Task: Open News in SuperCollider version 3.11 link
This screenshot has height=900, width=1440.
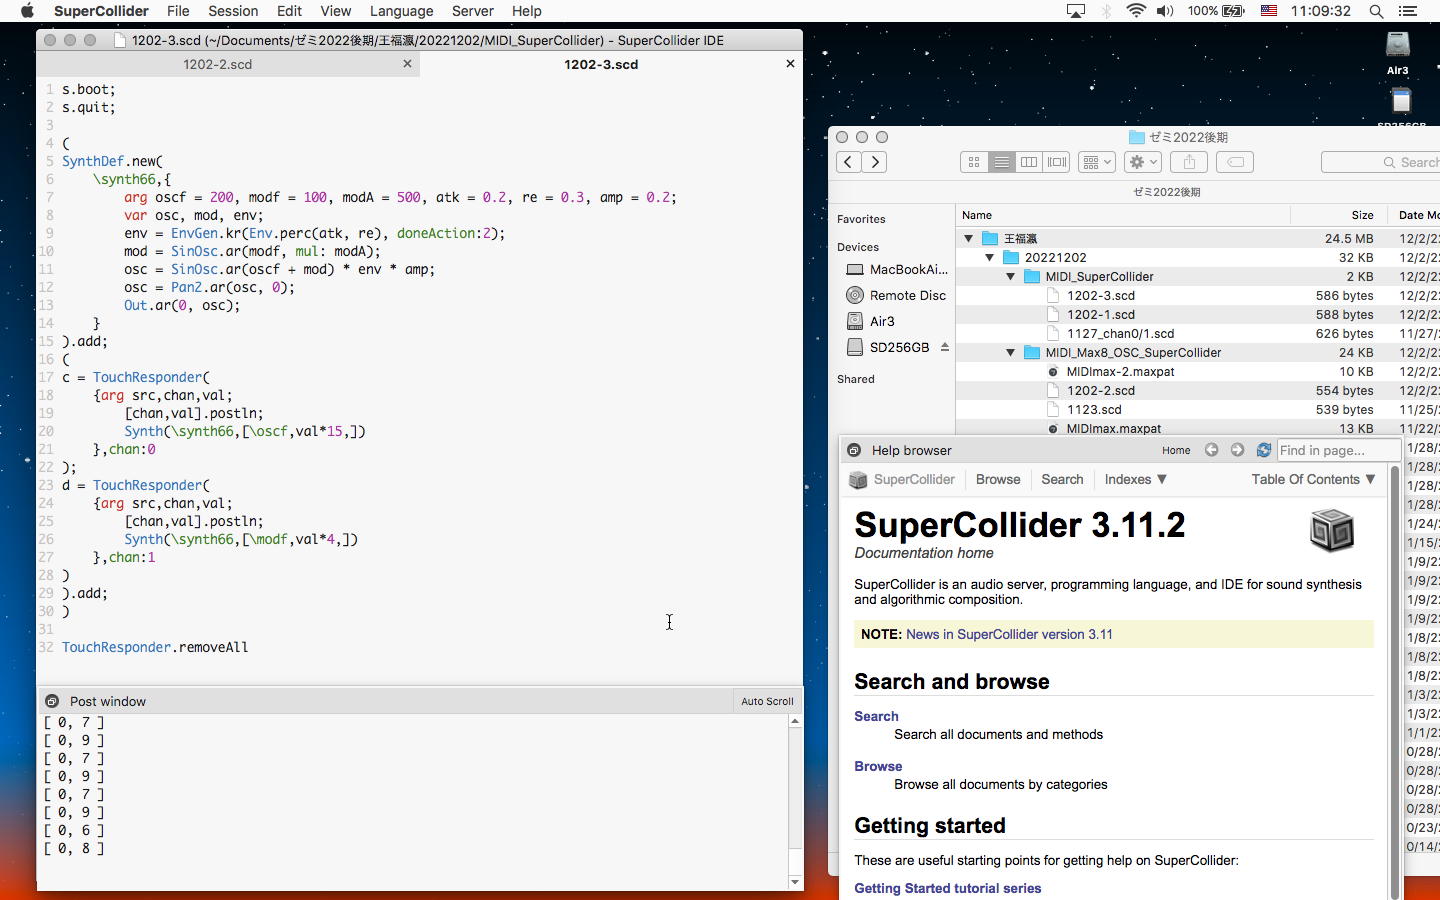Action: tap(1008, 635)
